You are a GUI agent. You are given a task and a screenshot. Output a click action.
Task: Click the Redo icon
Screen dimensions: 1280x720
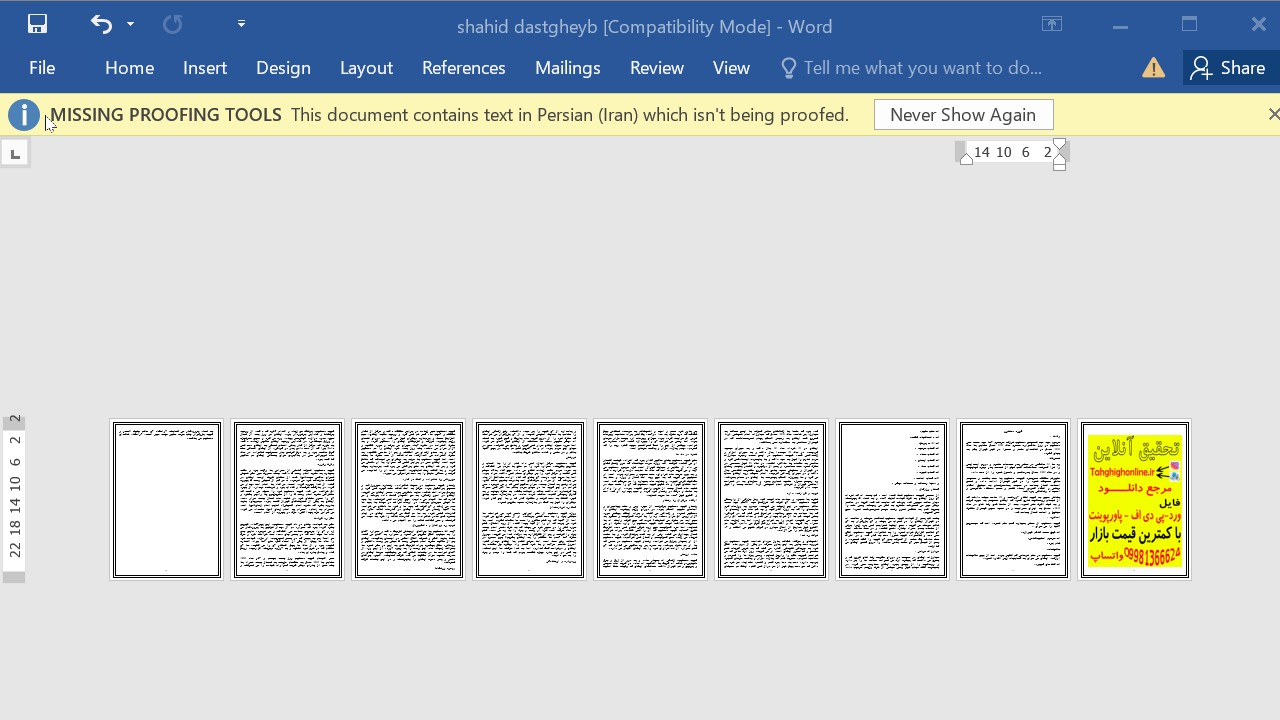pos(172,24)
